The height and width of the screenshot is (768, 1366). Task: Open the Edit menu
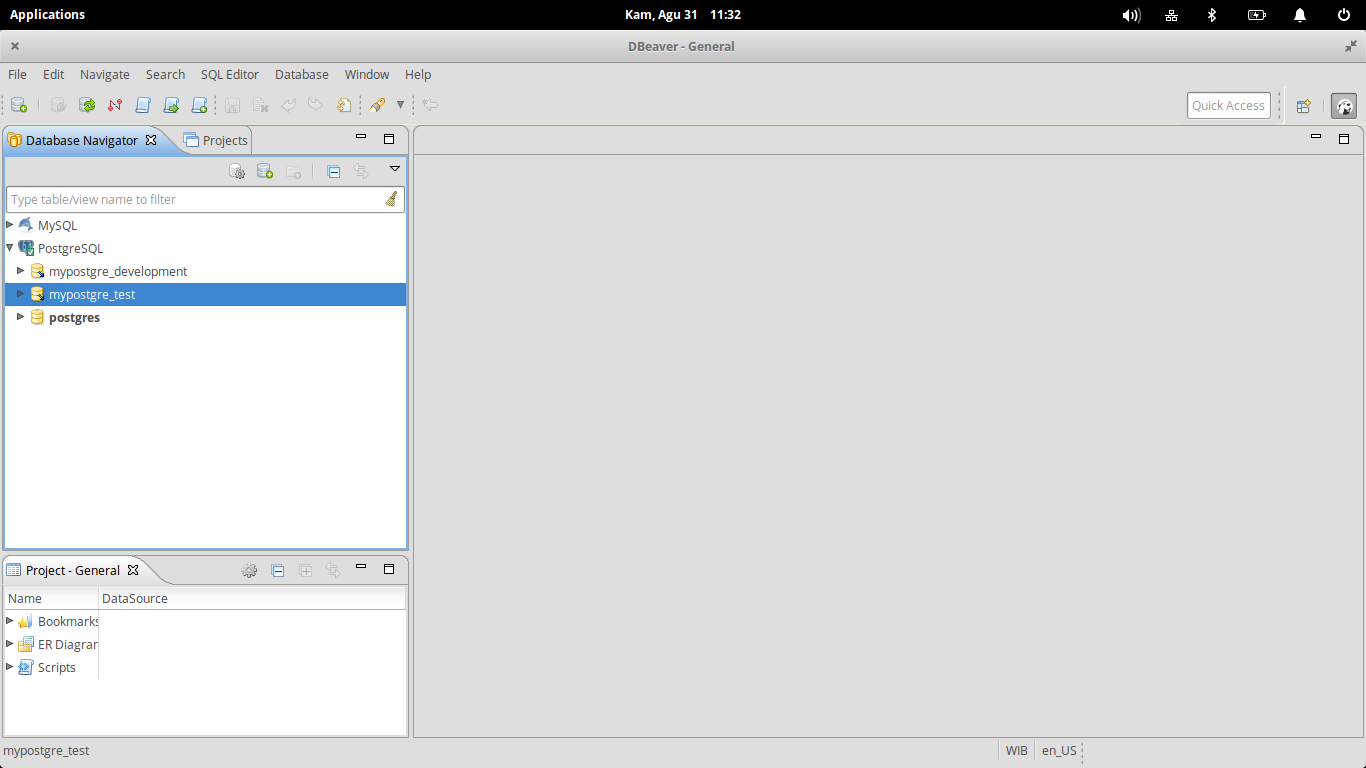coord(53,74)
